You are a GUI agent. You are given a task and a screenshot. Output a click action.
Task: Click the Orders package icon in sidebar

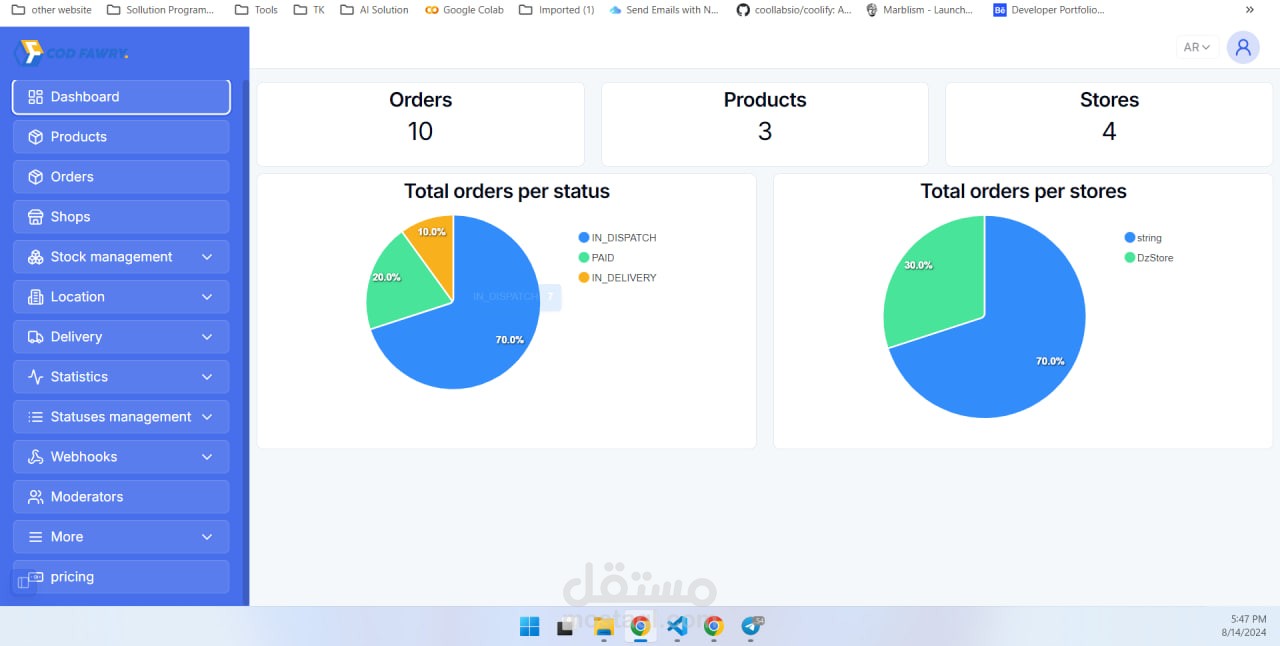[x=35, y=177]
